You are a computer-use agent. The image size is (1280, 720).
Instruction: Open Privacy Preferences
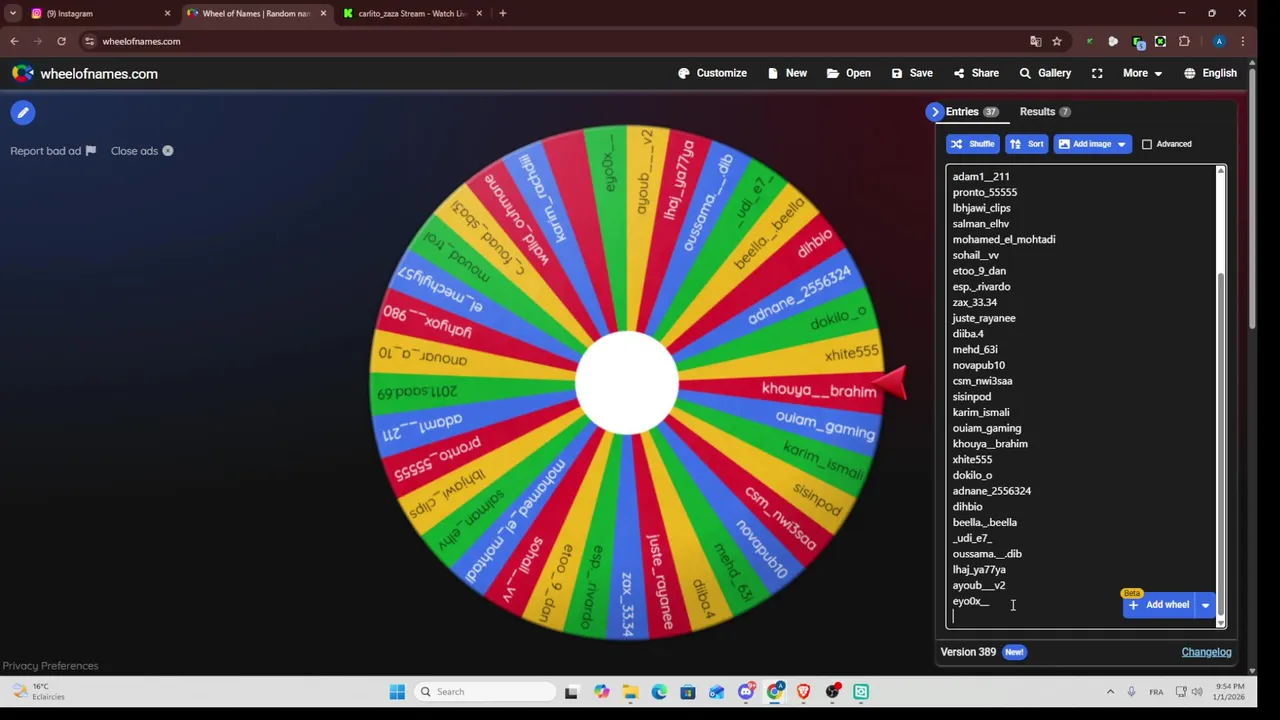point(50,666)
